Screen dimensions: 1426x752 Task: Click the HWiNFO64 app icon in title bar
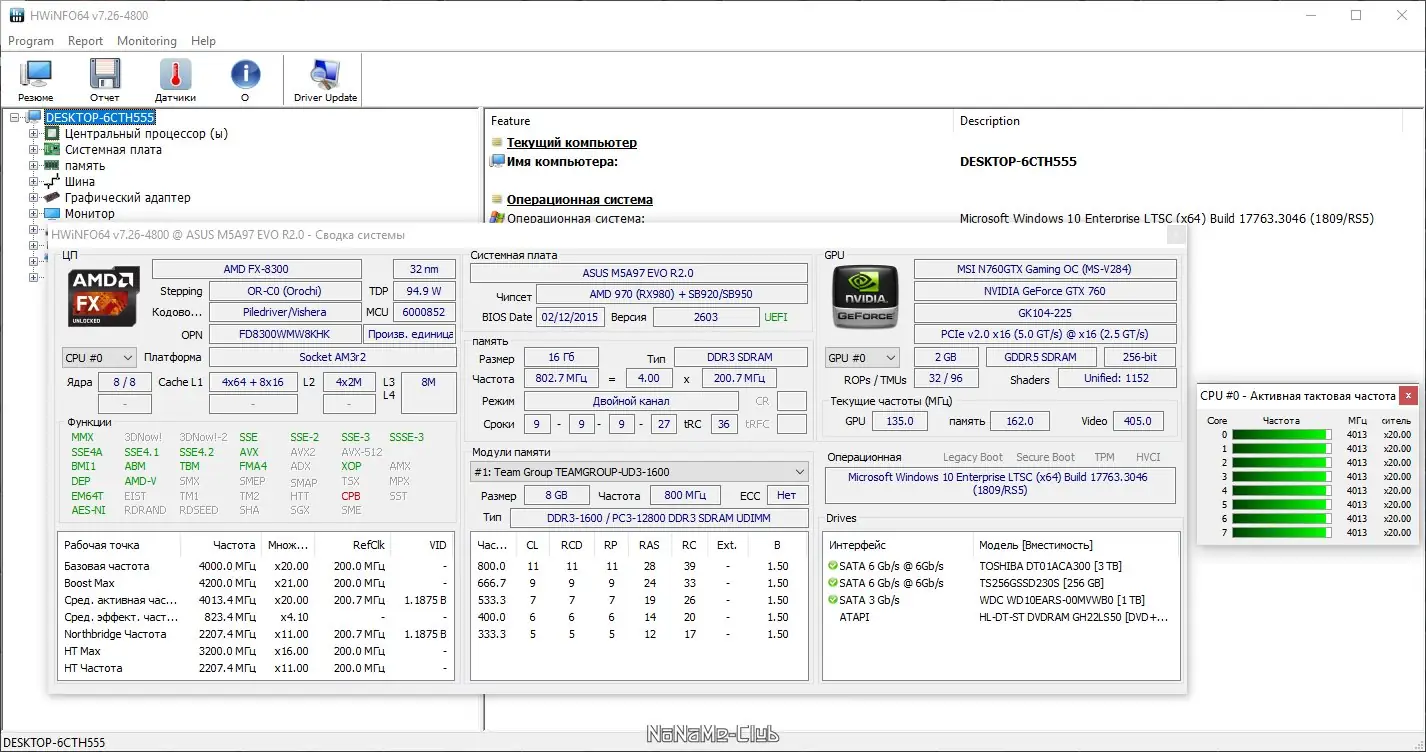click(x=17, y=15)
